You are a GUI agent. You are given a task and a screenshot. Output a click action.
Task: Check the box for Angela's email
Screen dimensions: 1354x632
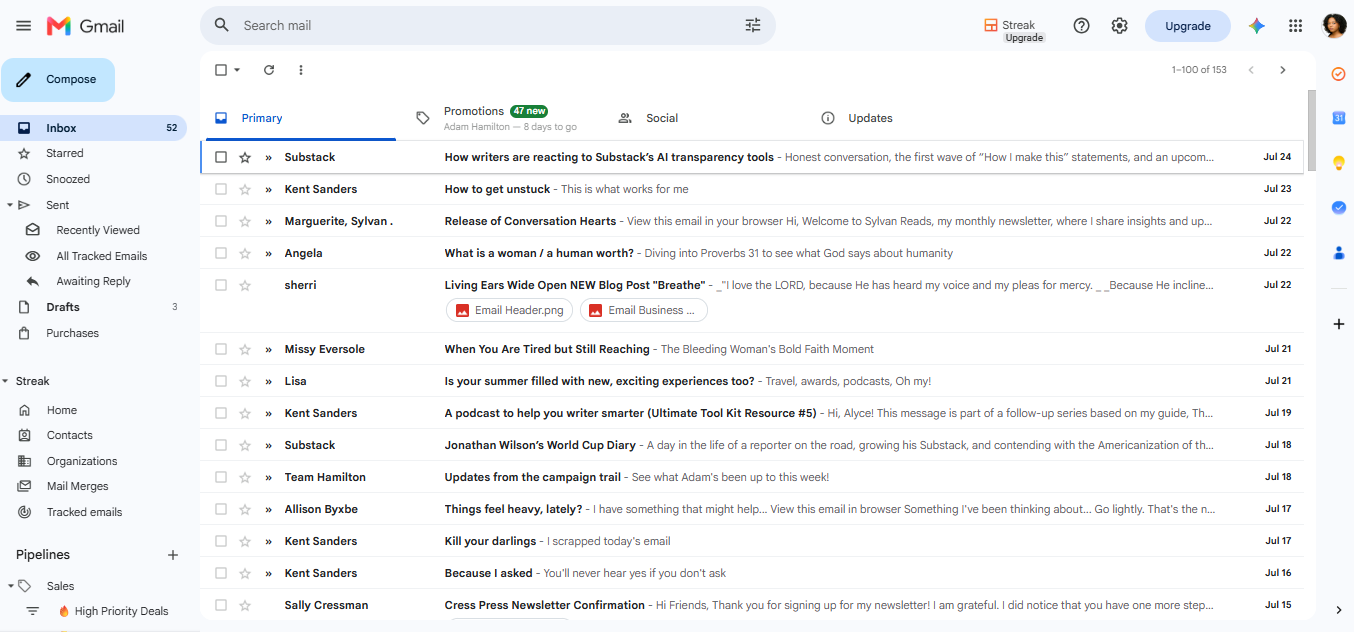221,253
